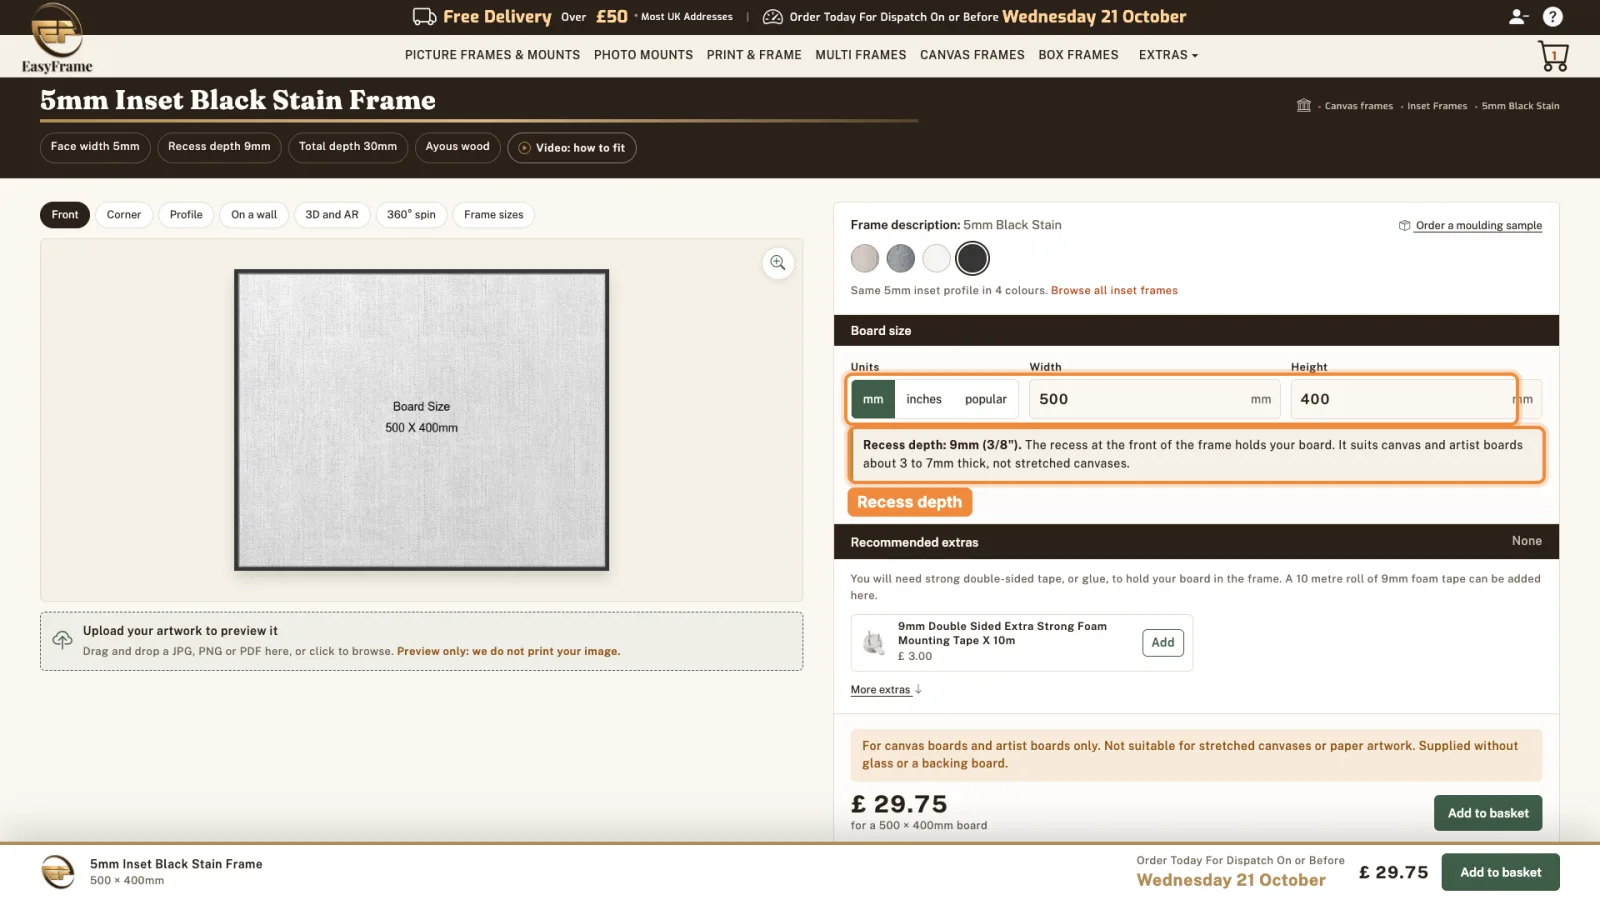Image resolution: width=1600 pixels, height=900 pixels.
Task: Select popular sizes option
Action: point(986,399)
